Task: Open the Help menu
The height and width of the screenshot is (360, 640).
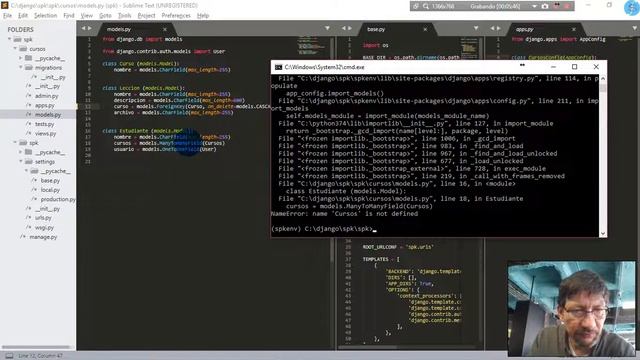Action: pos(203,16)
